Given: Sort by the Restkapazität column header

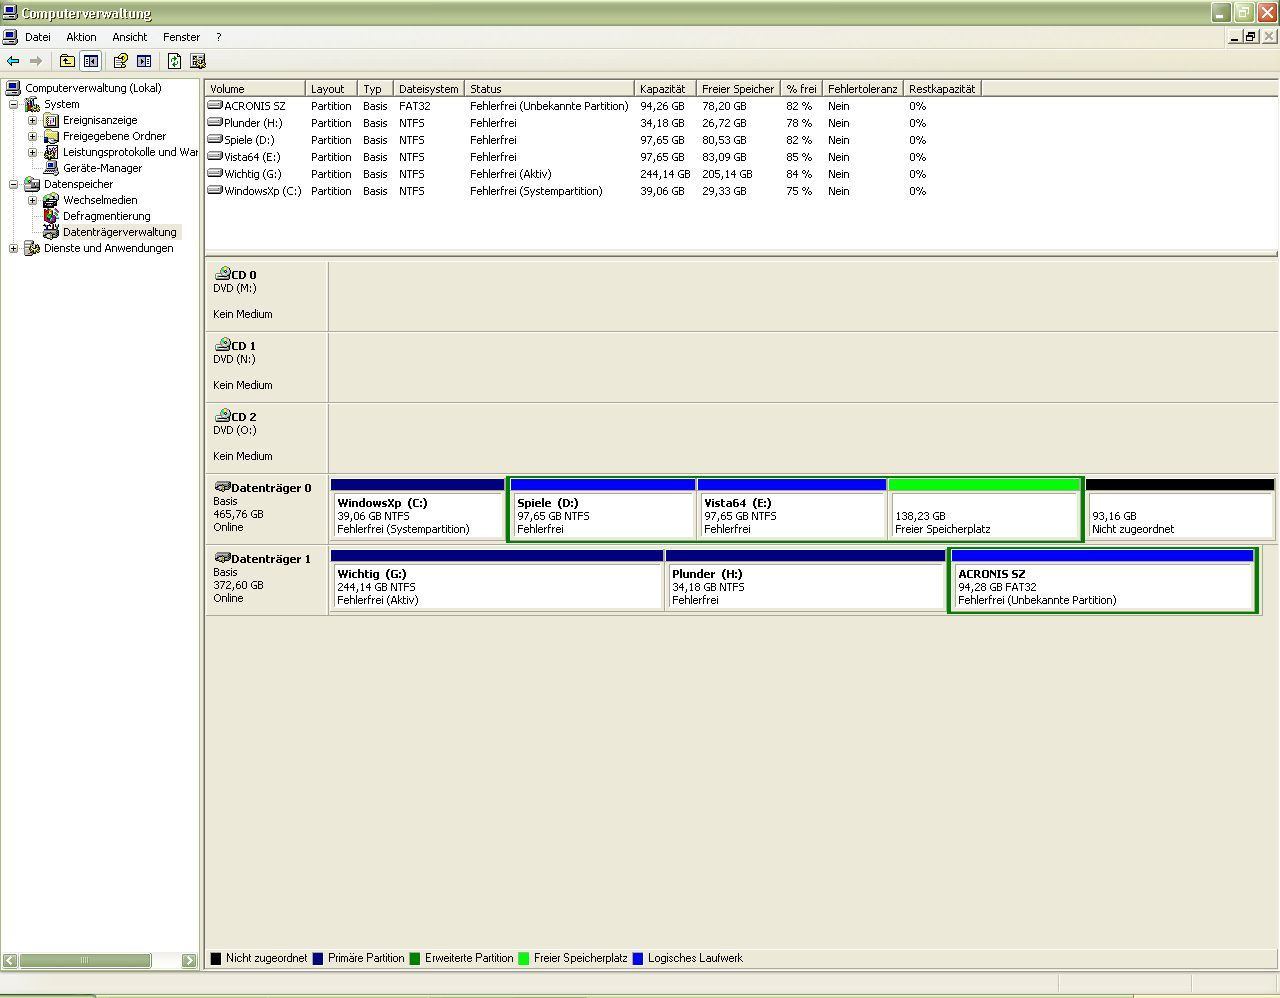Looking at the screenshot, I should tap(942, 89).
